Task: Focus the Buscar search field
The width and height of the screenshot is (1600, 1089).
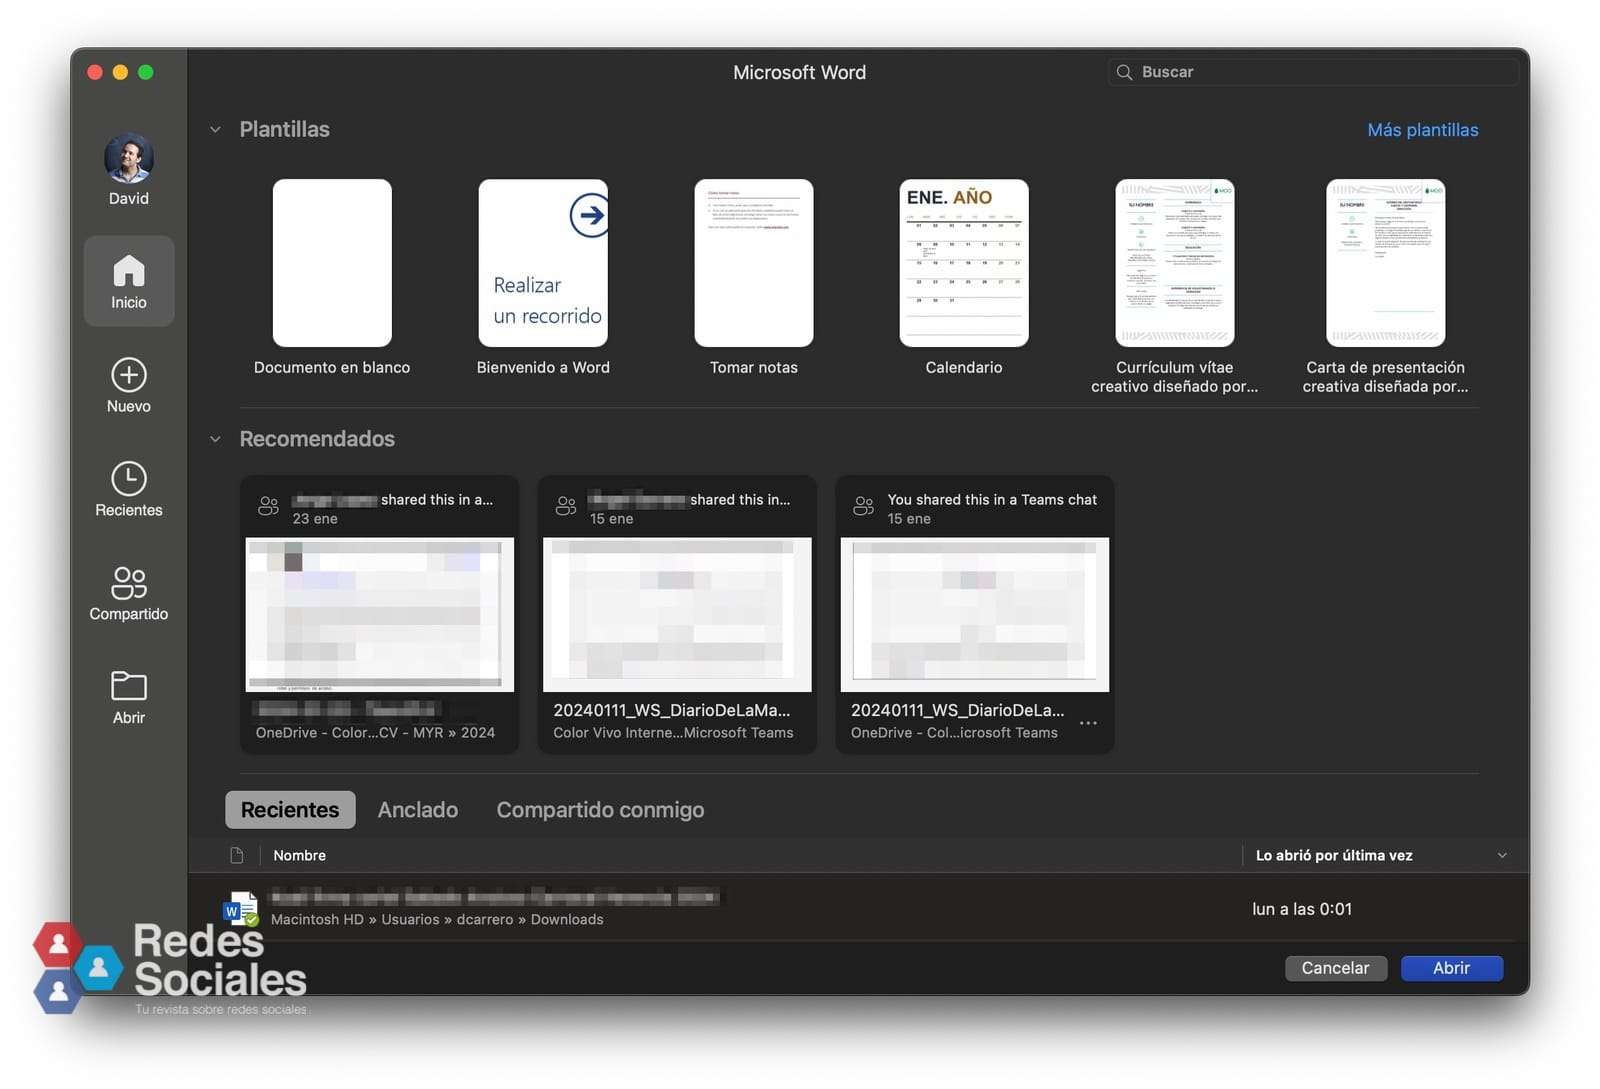Action: click(x=1312, y=72)
